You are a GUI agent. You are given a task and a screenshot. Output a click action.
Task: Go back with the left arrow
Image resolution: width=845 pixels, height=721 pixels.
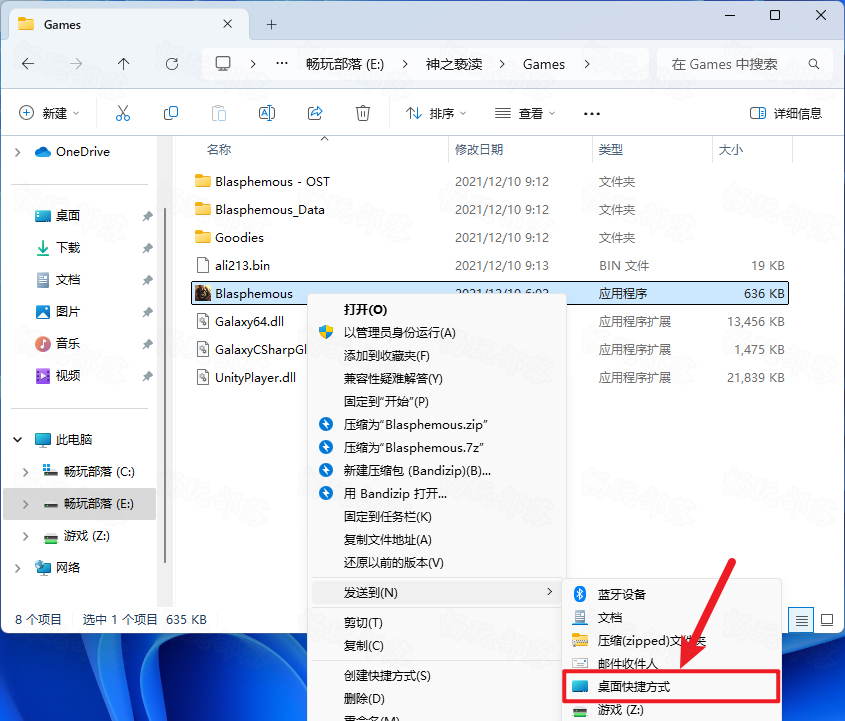click(28, 64)
